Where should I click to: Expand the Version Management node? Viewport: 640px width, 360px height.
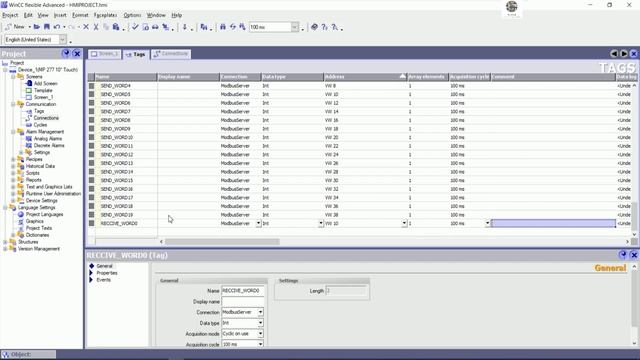tap(5, 249)
